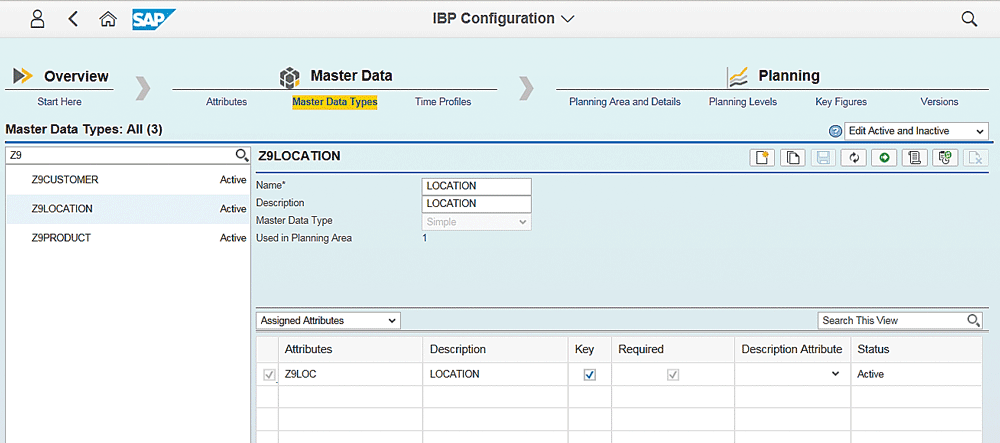Open the log scroll icon
Screen dimensions: 1000x443
(915, 157)
